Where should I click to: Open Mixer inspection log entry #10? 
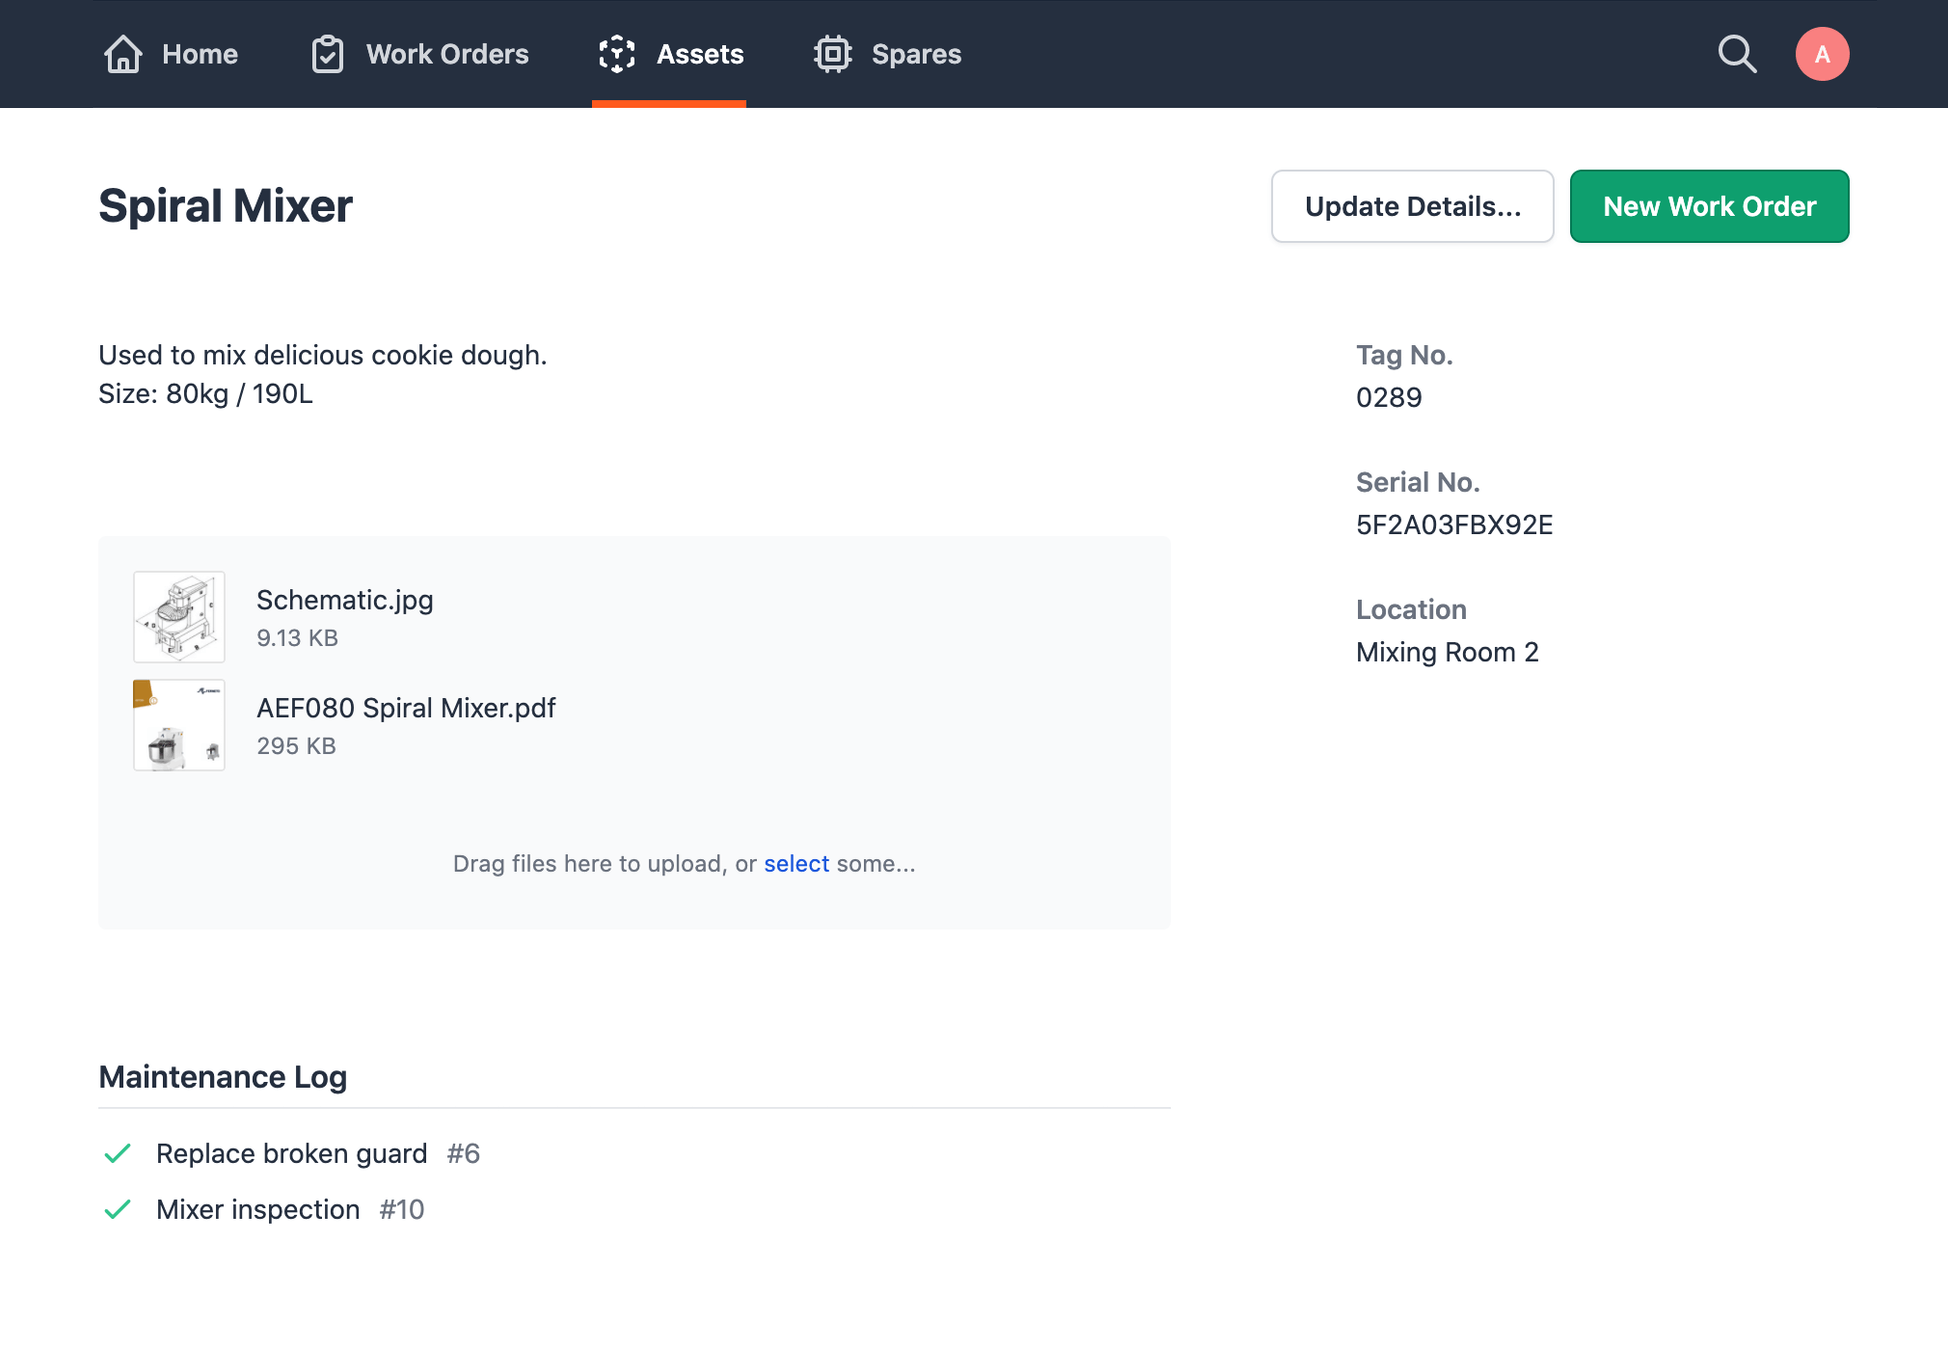(x=258, y=1209)
